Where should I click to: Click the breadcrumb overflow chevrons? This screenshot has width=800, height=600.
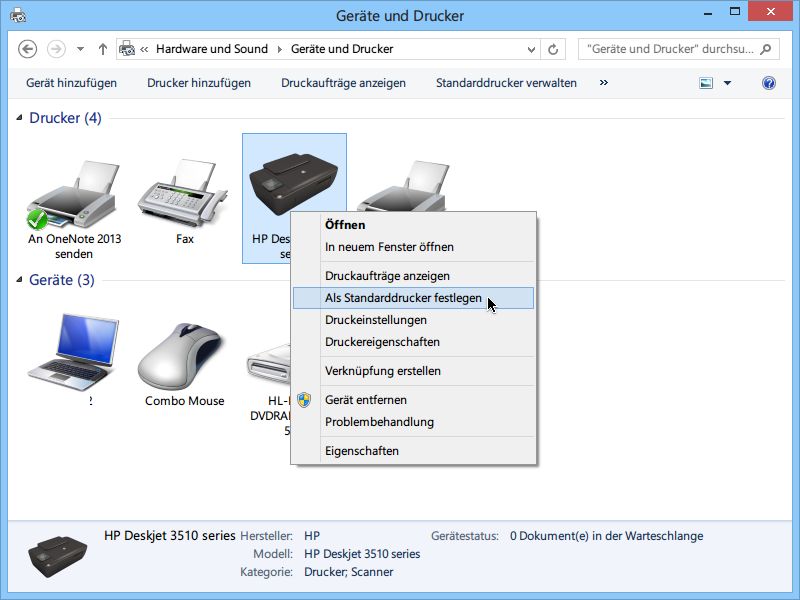[144, 49]
